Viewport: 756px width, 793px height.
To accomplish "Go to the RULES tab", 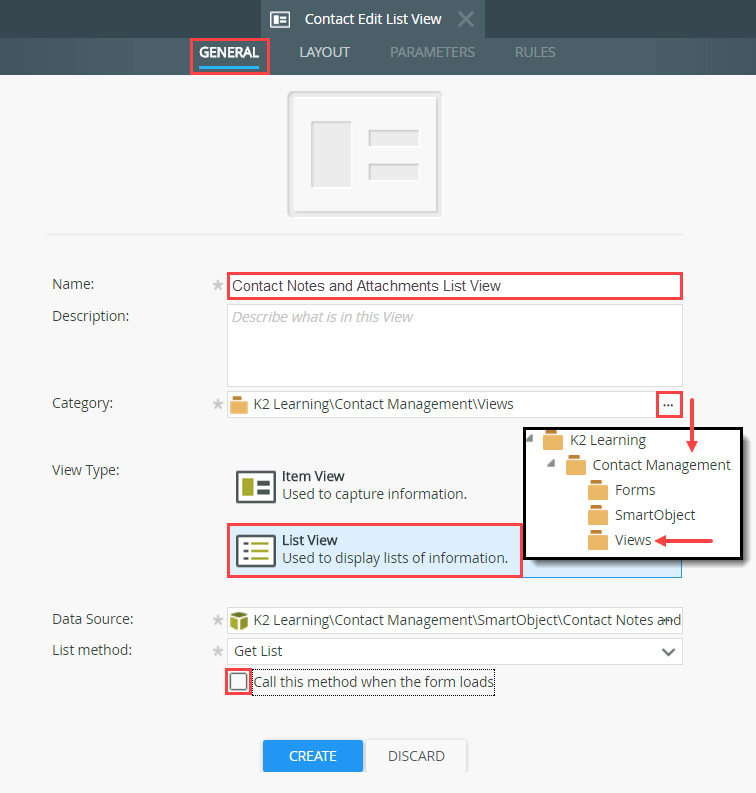I will tap(535, 53).
